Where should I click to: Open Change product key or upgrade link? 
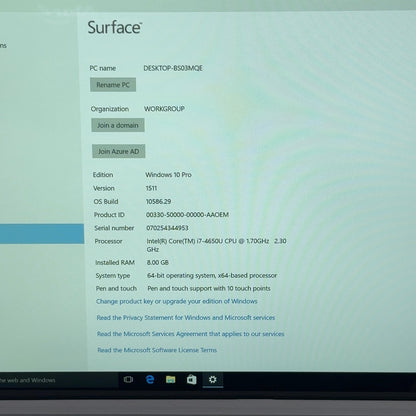point(177,301)
